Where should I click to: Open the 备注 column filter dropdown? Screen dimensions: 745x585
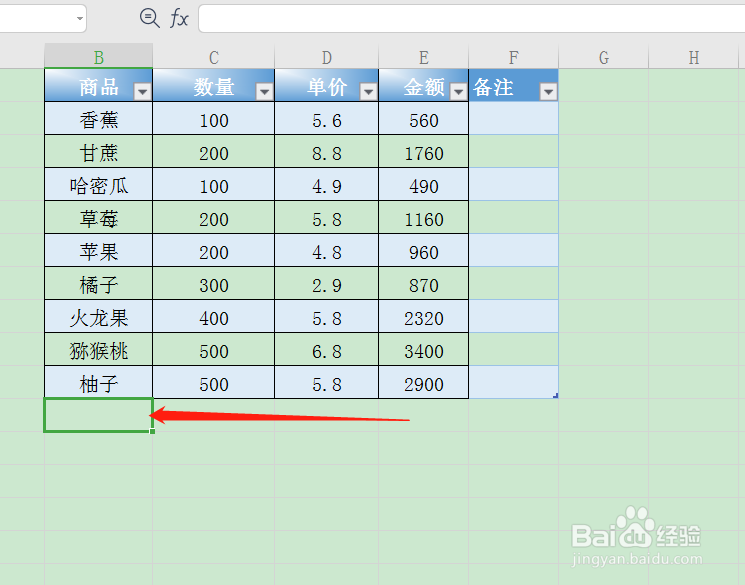[548, 91]
